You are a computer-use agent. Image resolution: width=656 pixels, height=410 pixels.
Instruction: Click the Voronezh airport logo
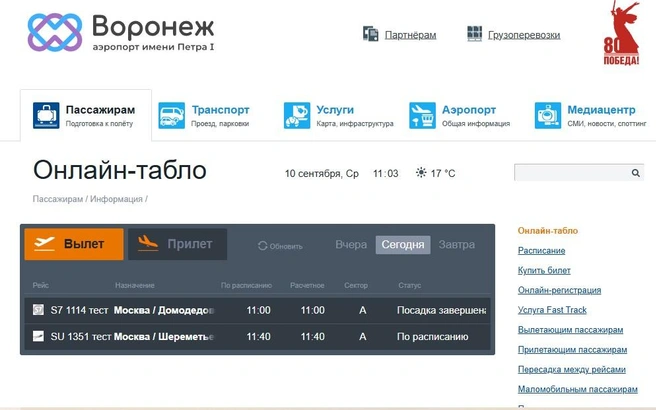click(x=121, y=33)
